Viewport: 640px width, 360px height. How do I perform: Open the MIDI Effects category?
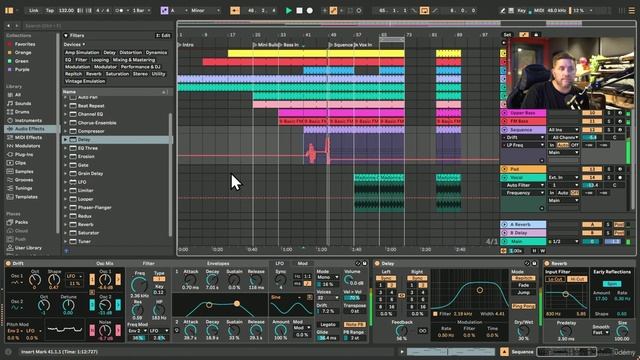[x=28, y=138]
